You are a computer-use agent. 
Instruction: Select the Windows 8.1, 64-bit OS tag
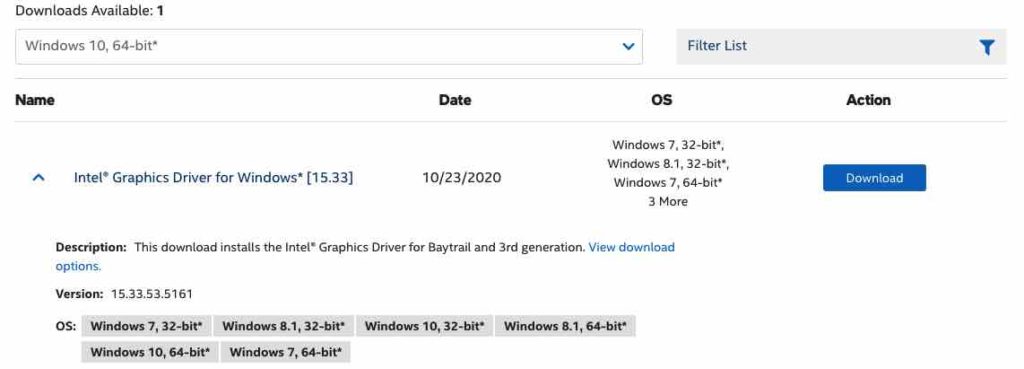tap(565, 326)
